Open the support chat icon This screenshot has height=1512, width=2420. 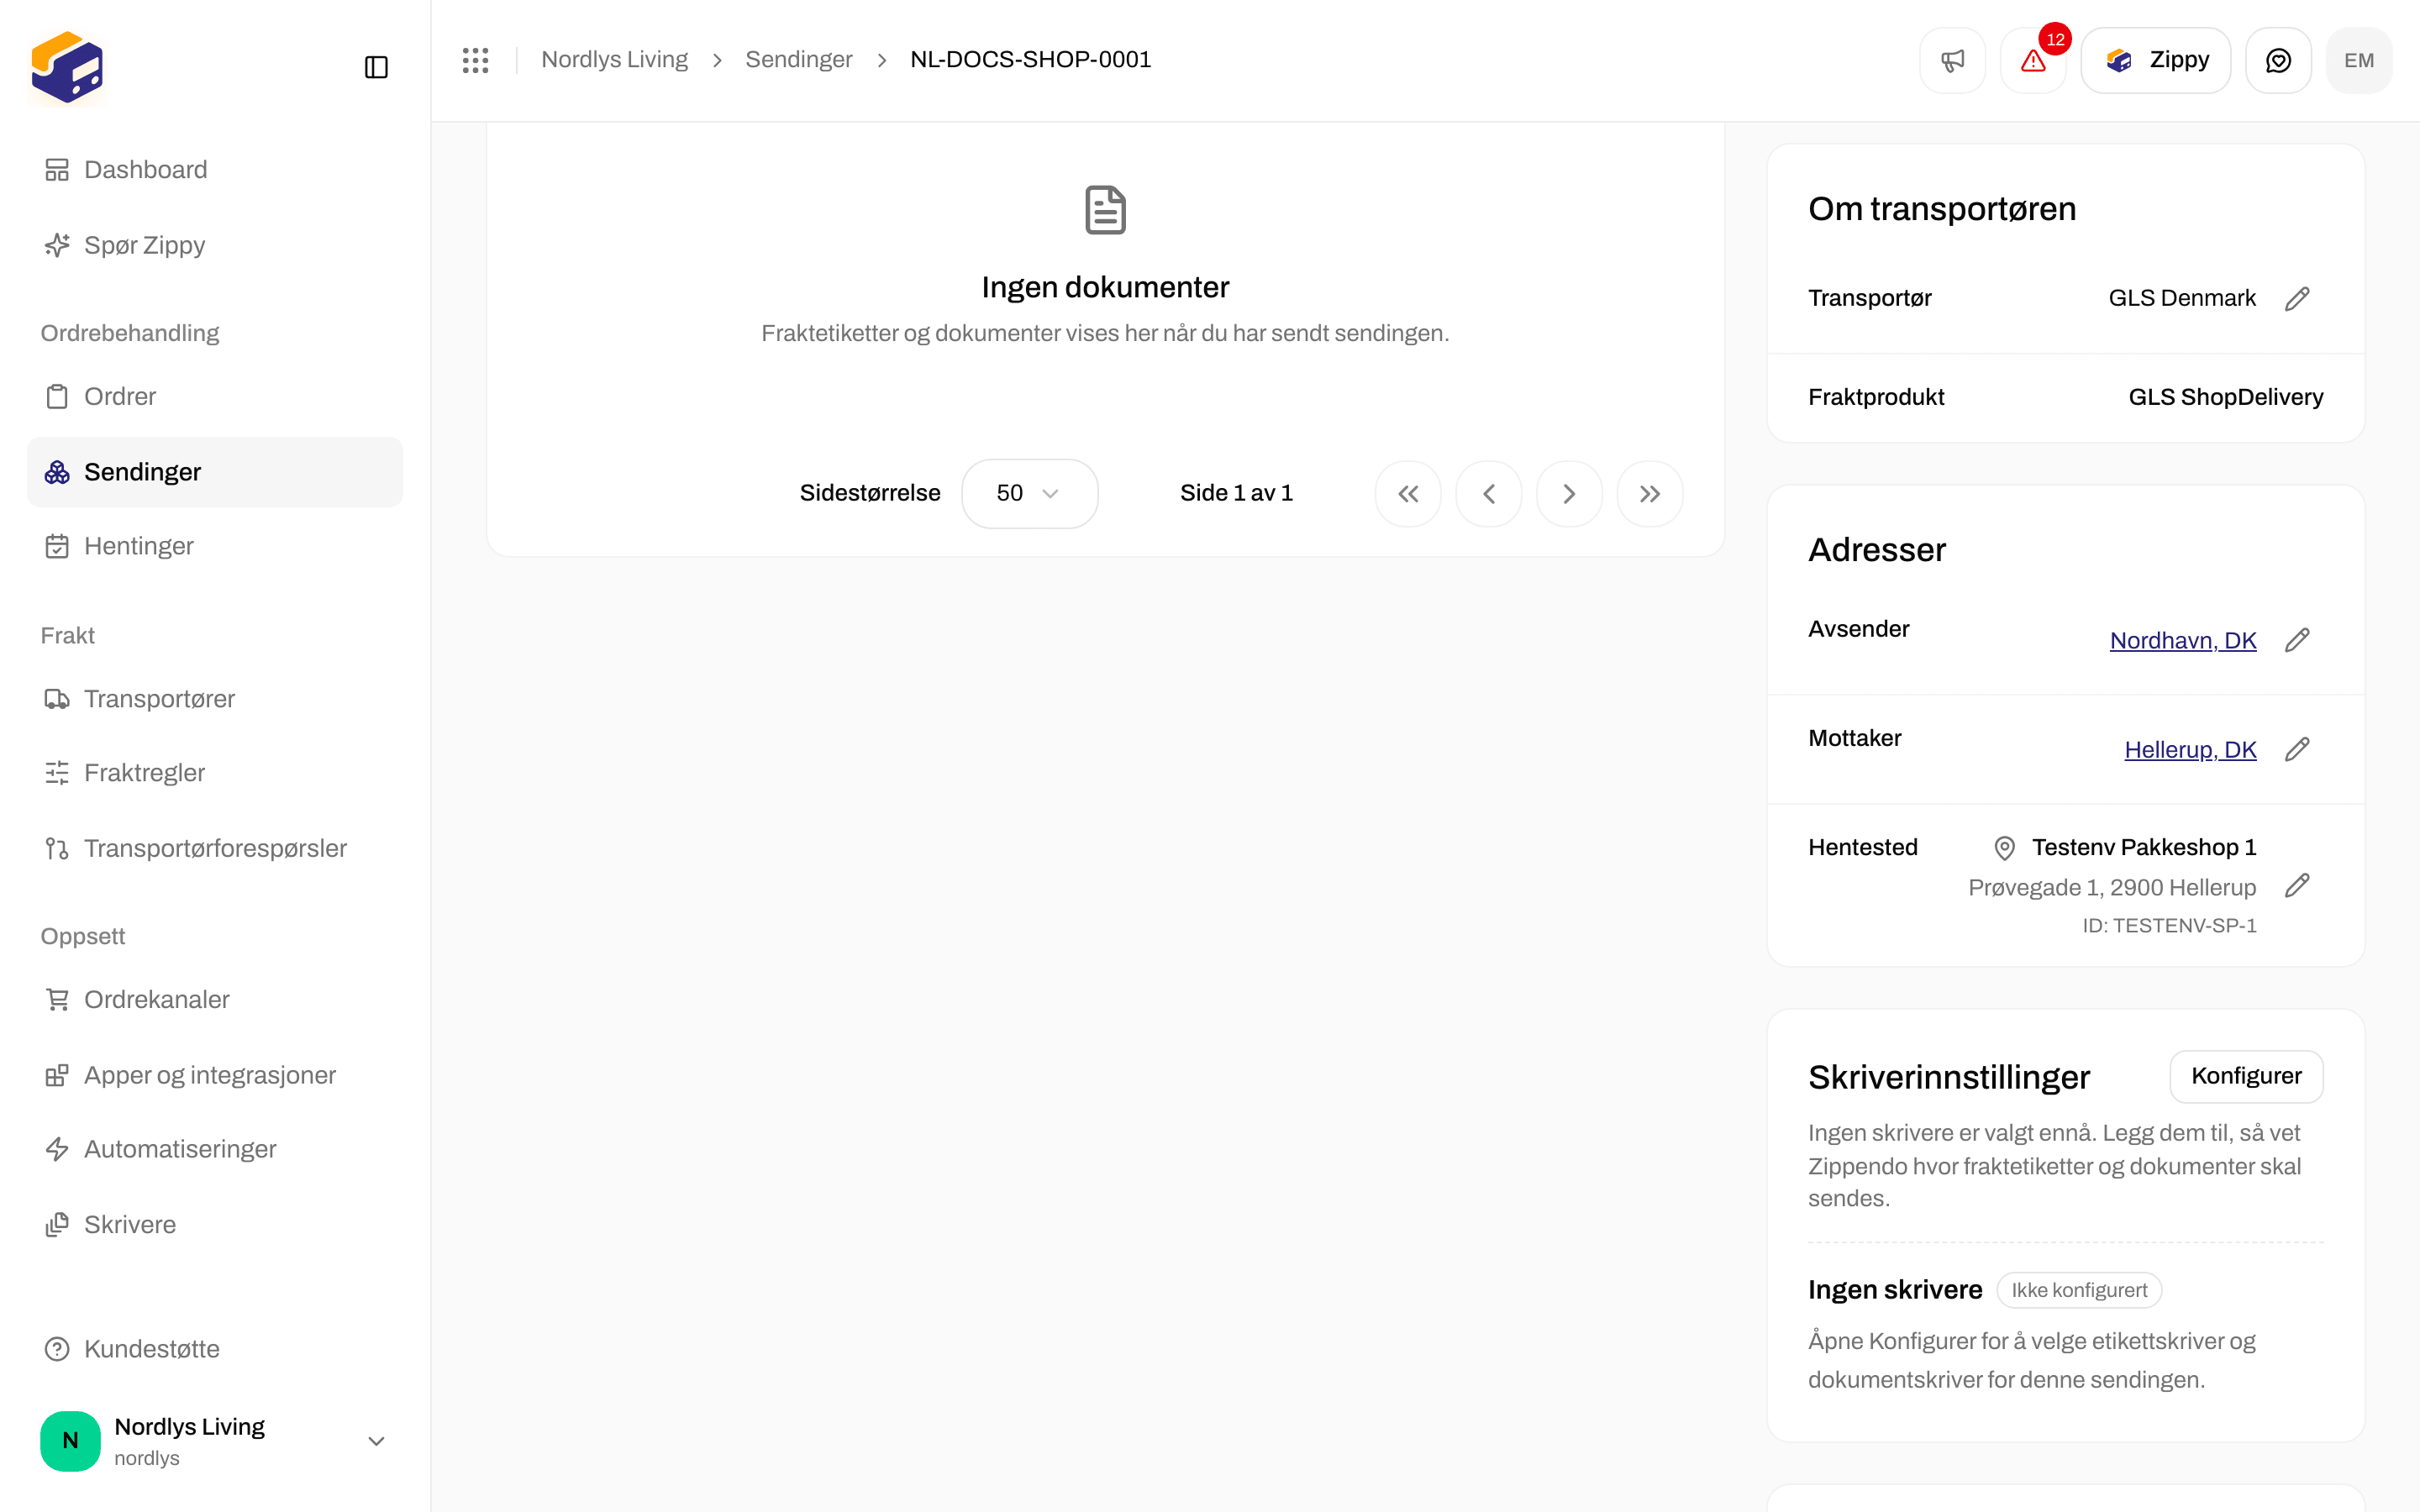(2278, 60)
